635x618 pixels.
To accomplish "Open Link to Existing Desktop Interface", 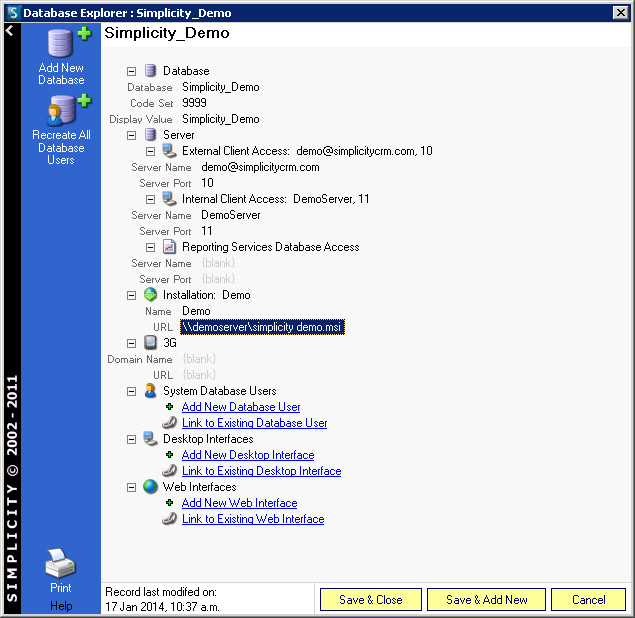I will coord(261,471).
